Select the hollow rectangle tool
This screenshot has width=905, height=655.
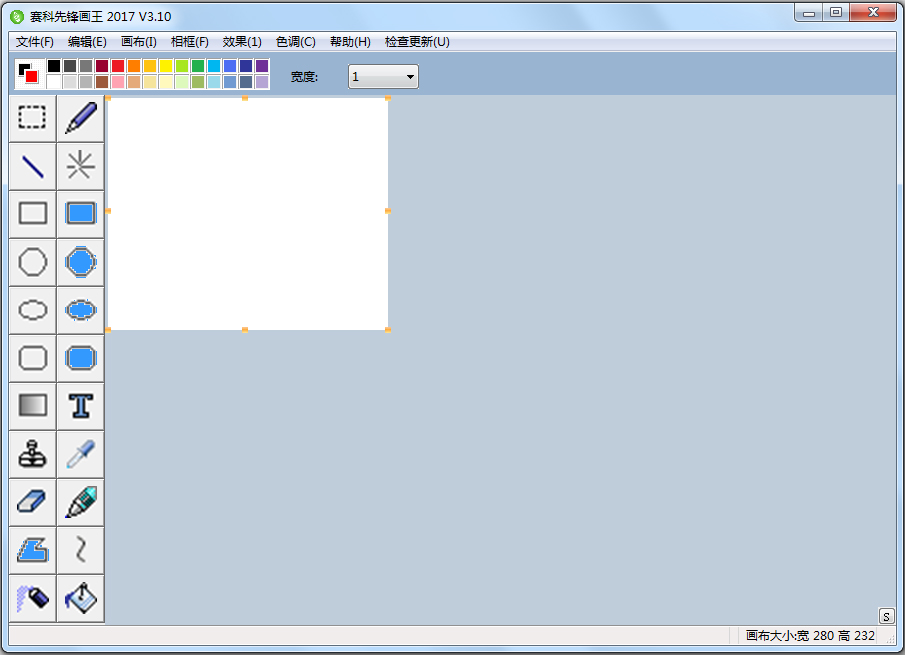(32, 214)
